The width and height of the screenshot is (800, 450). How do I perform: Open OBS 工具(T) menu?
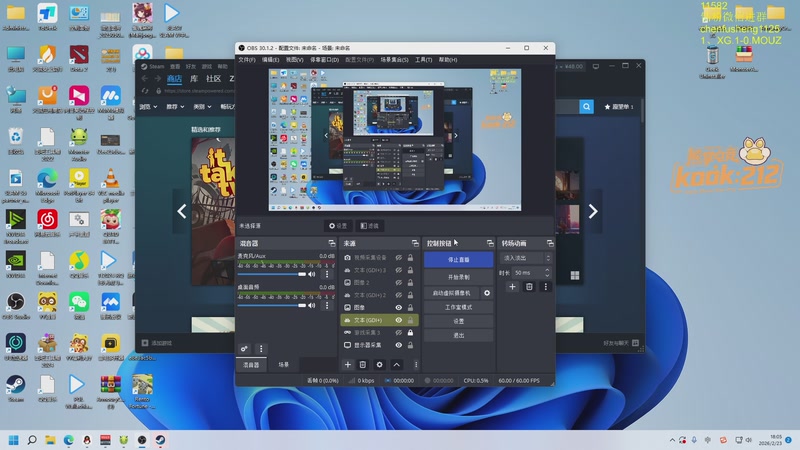coord(423,60)
